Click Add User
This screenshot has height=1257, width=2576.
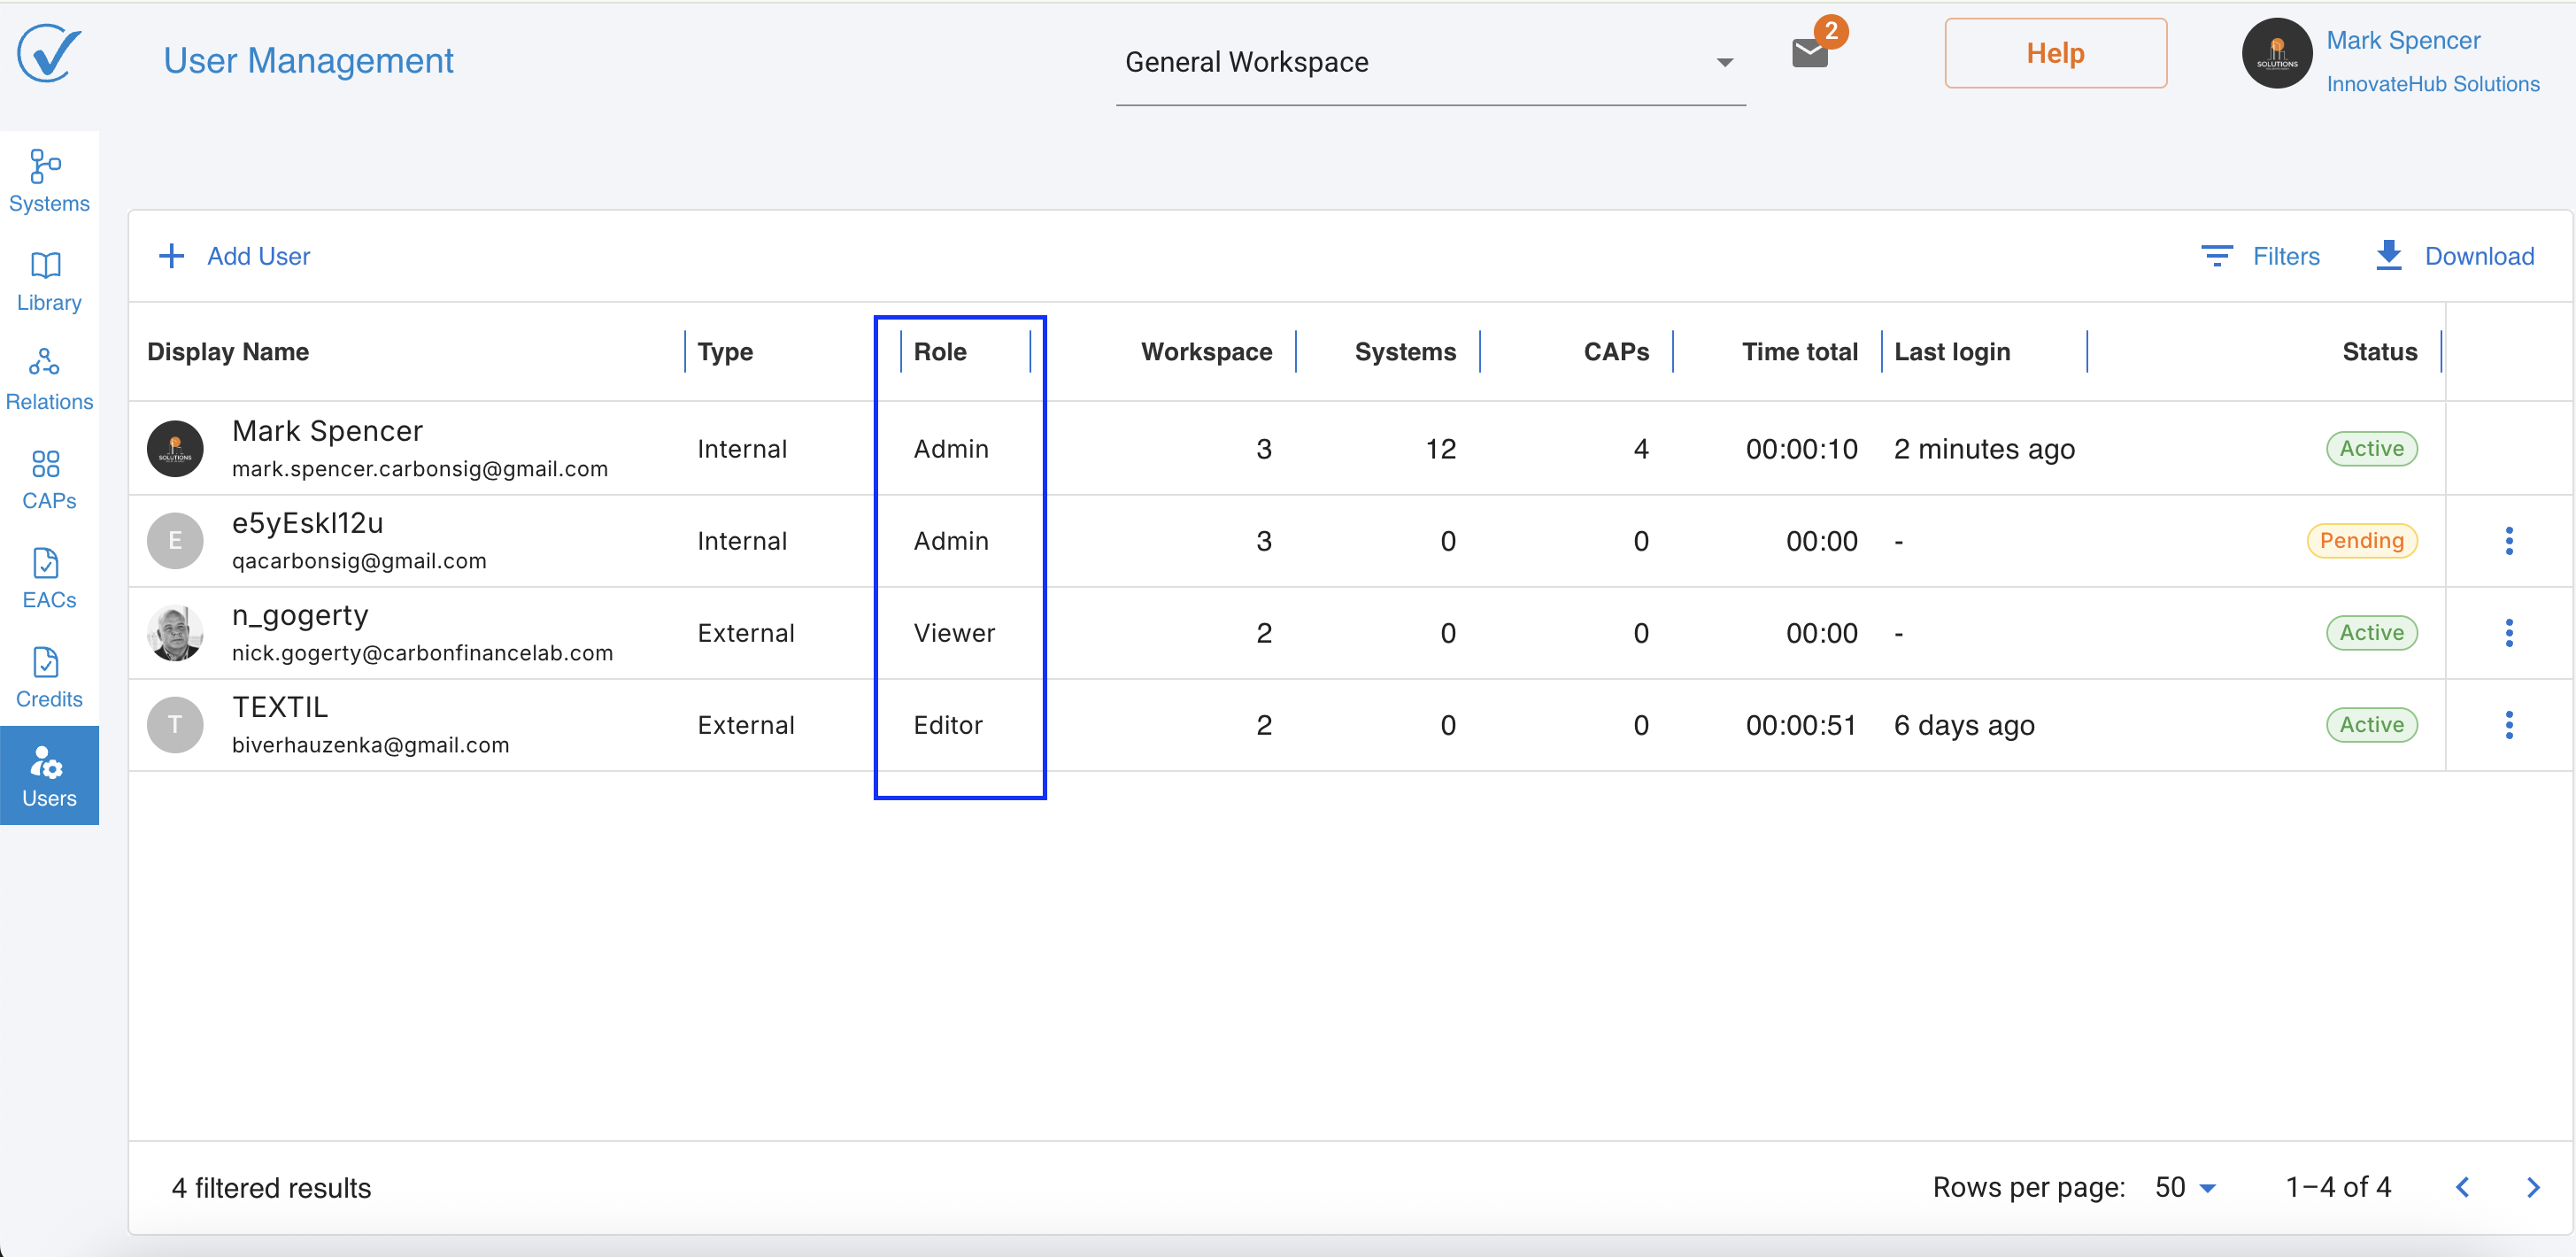(x=235, y=256)
